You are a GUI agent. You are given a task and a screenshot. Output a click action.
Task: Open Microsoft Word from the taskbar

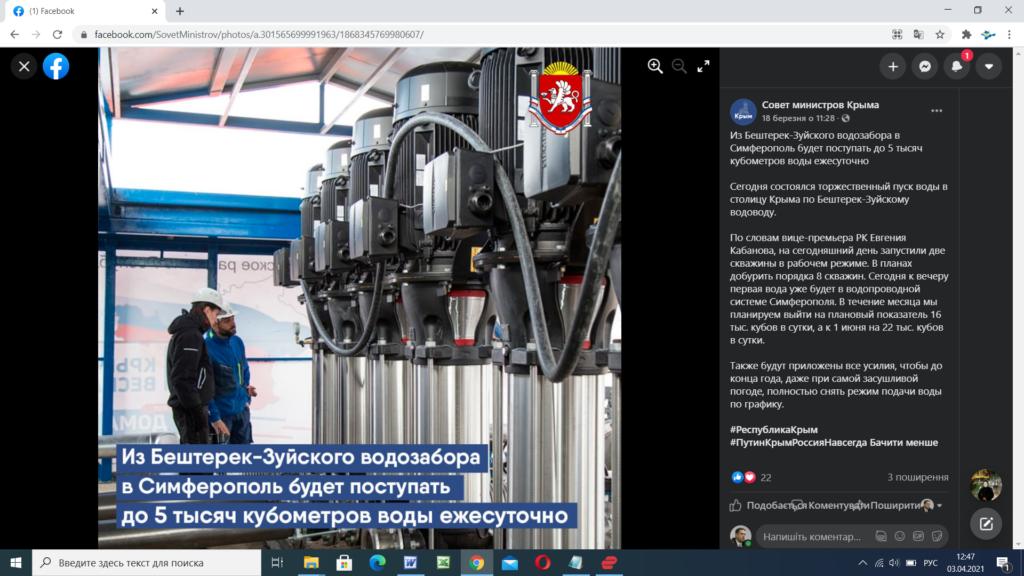tap(409, 563)
